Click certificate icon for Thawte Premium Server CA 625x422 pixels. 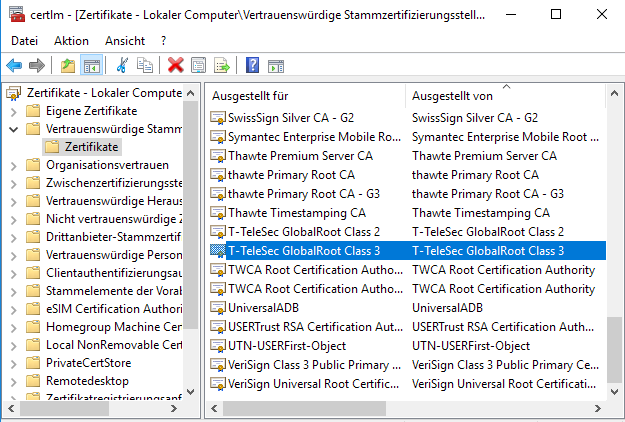tap(218, 156)
